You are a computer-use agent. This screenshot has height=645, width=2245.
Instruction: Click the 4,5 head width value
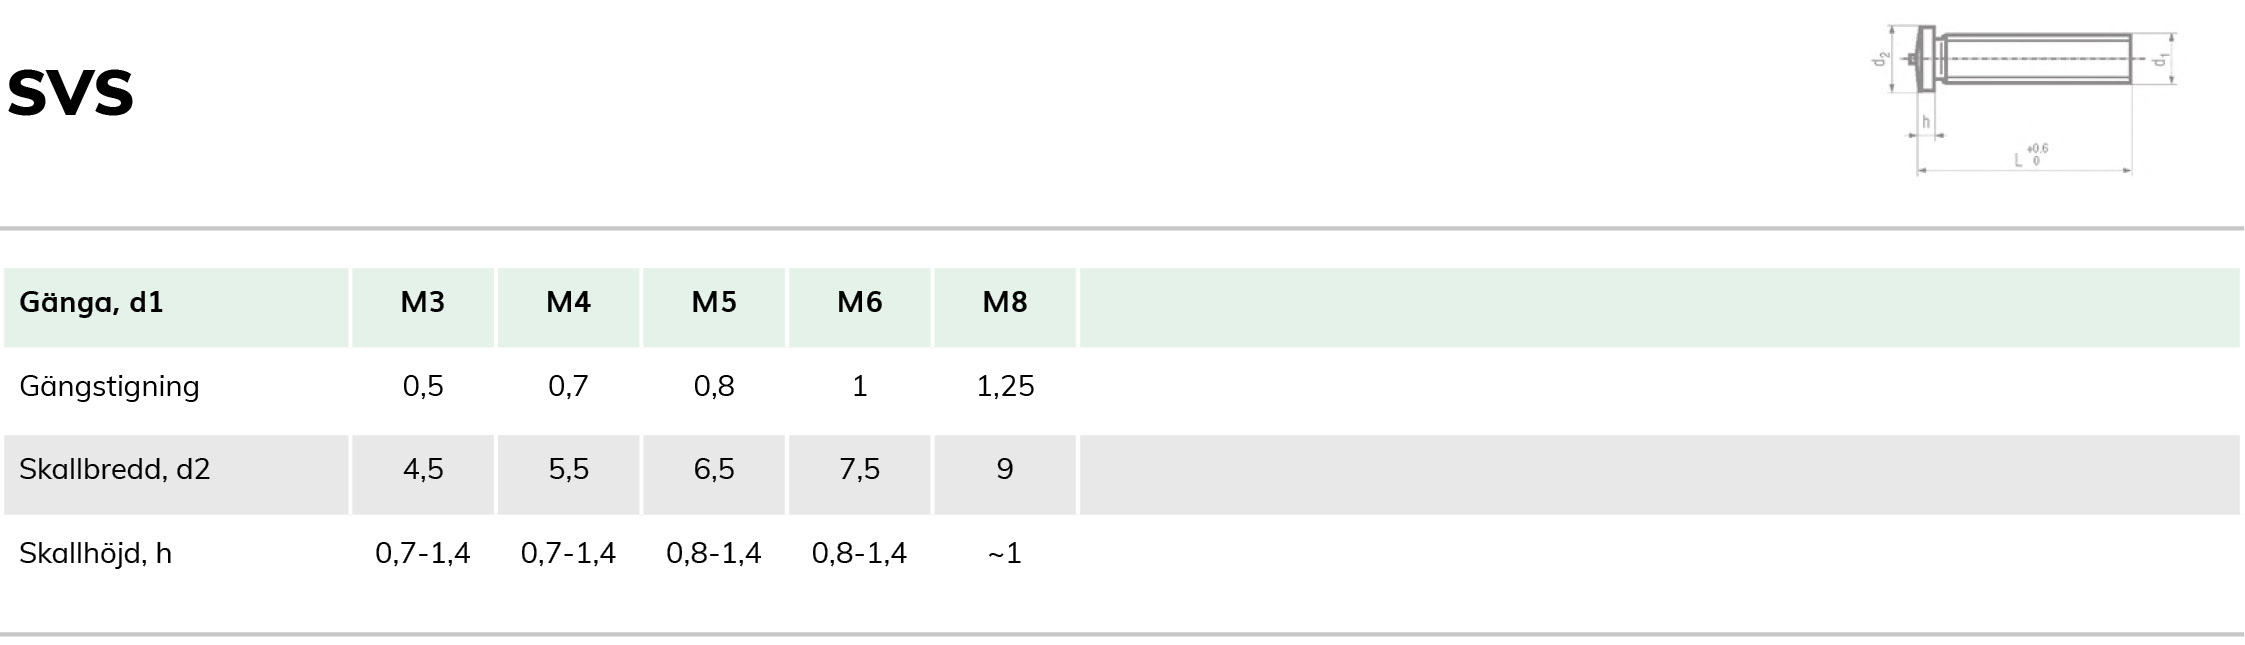click(423, 469)
